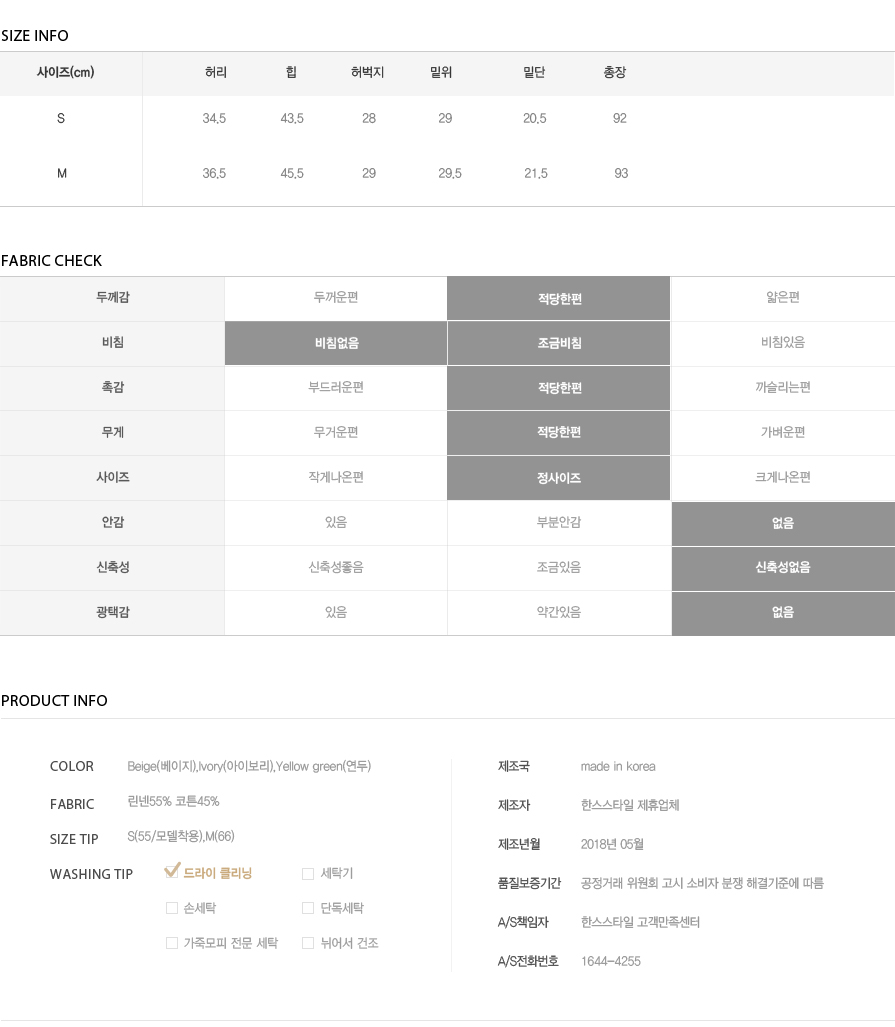Tick the 뒤어서 건조 checkbox
The width and height of the screenshot is (895, 1027).
click(308, 943)
